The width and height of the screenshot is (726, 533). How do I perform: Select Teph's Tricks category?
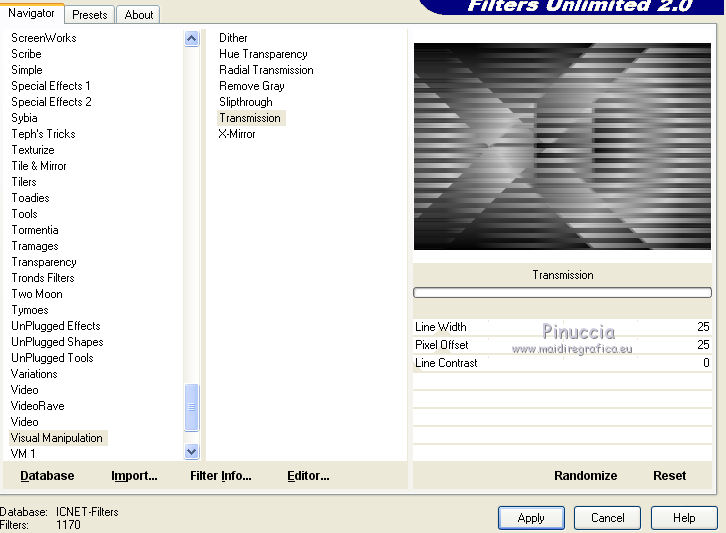point(43,134)
